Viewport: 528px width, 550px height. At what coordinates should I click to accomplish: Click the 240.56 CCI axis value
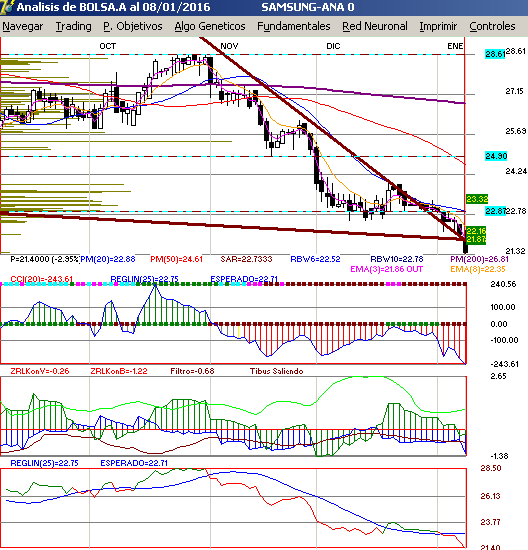503,284
